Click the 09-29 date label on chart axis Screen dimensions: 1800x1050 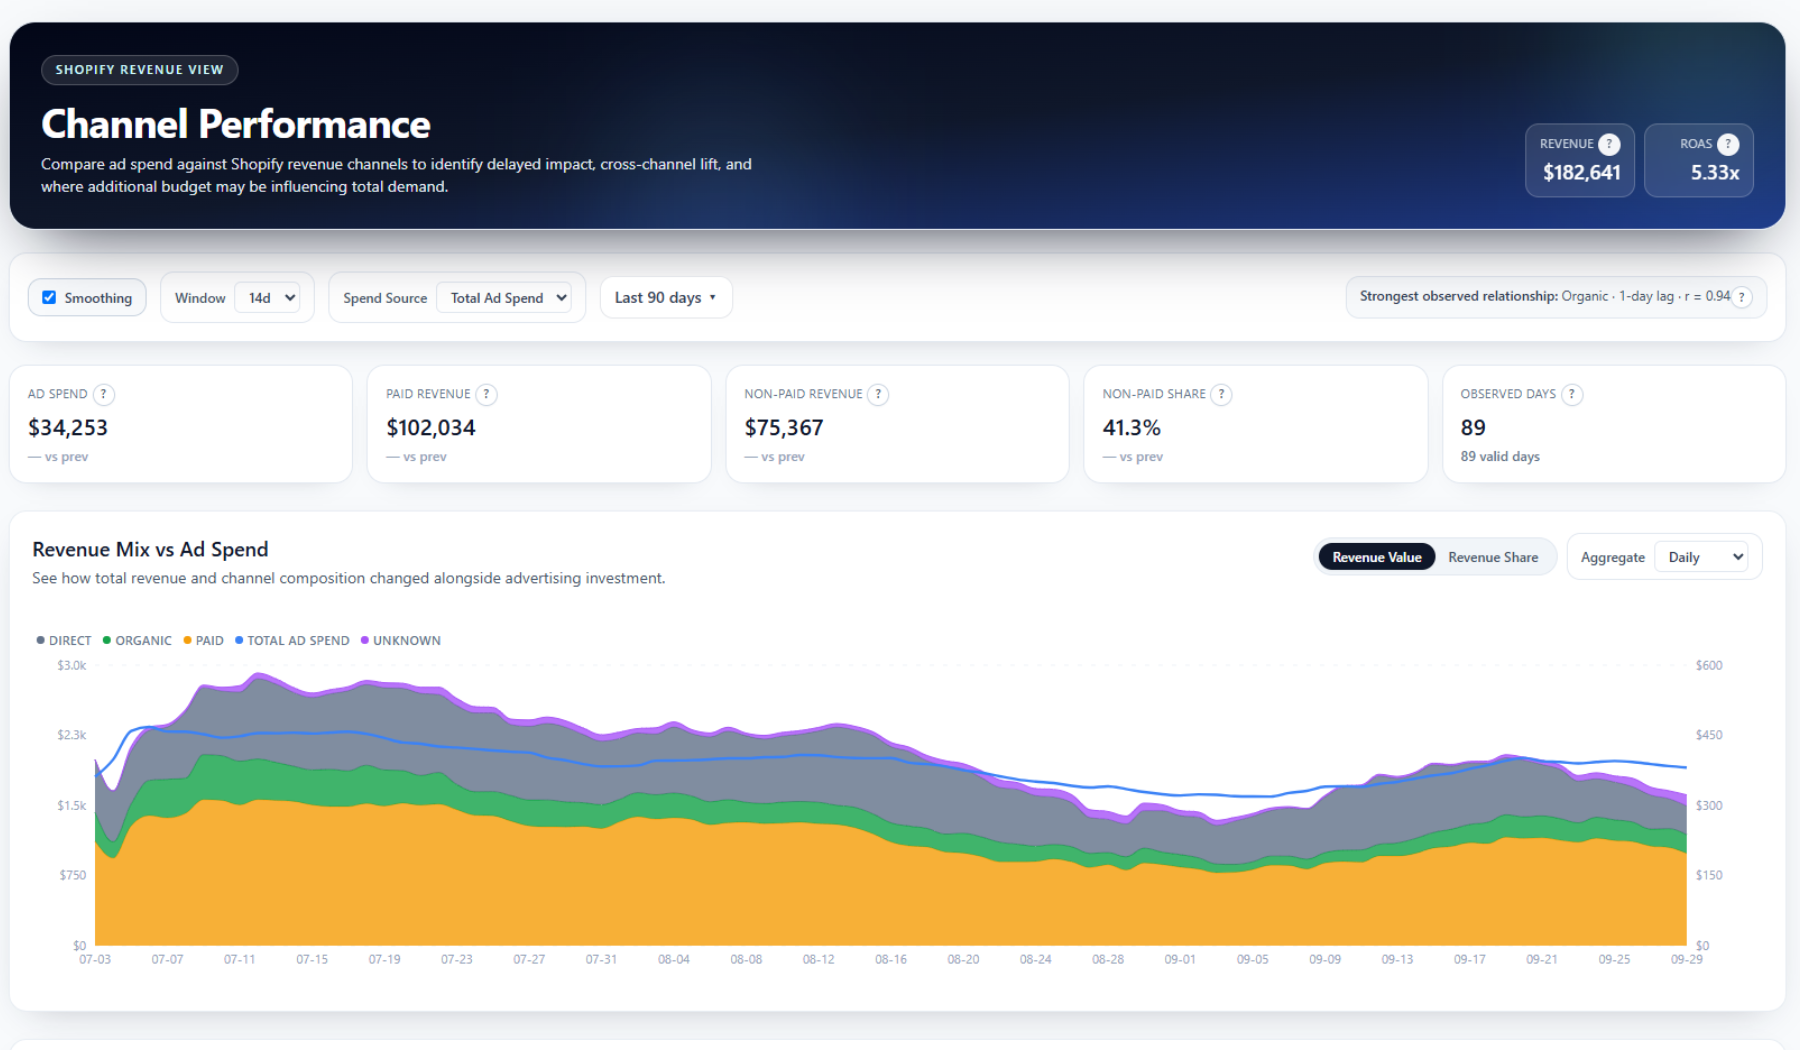1687,959
